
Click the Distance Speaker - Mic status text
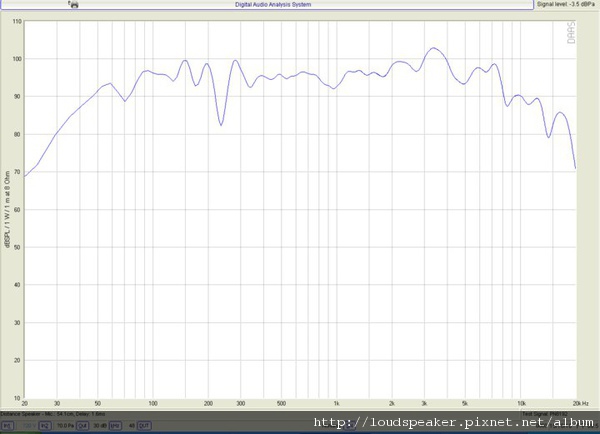52,414
